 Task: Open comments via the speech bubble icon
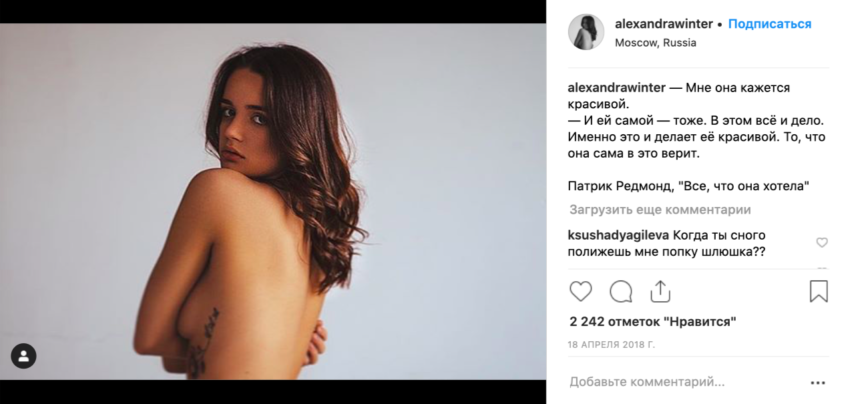[x=621, y=292]
